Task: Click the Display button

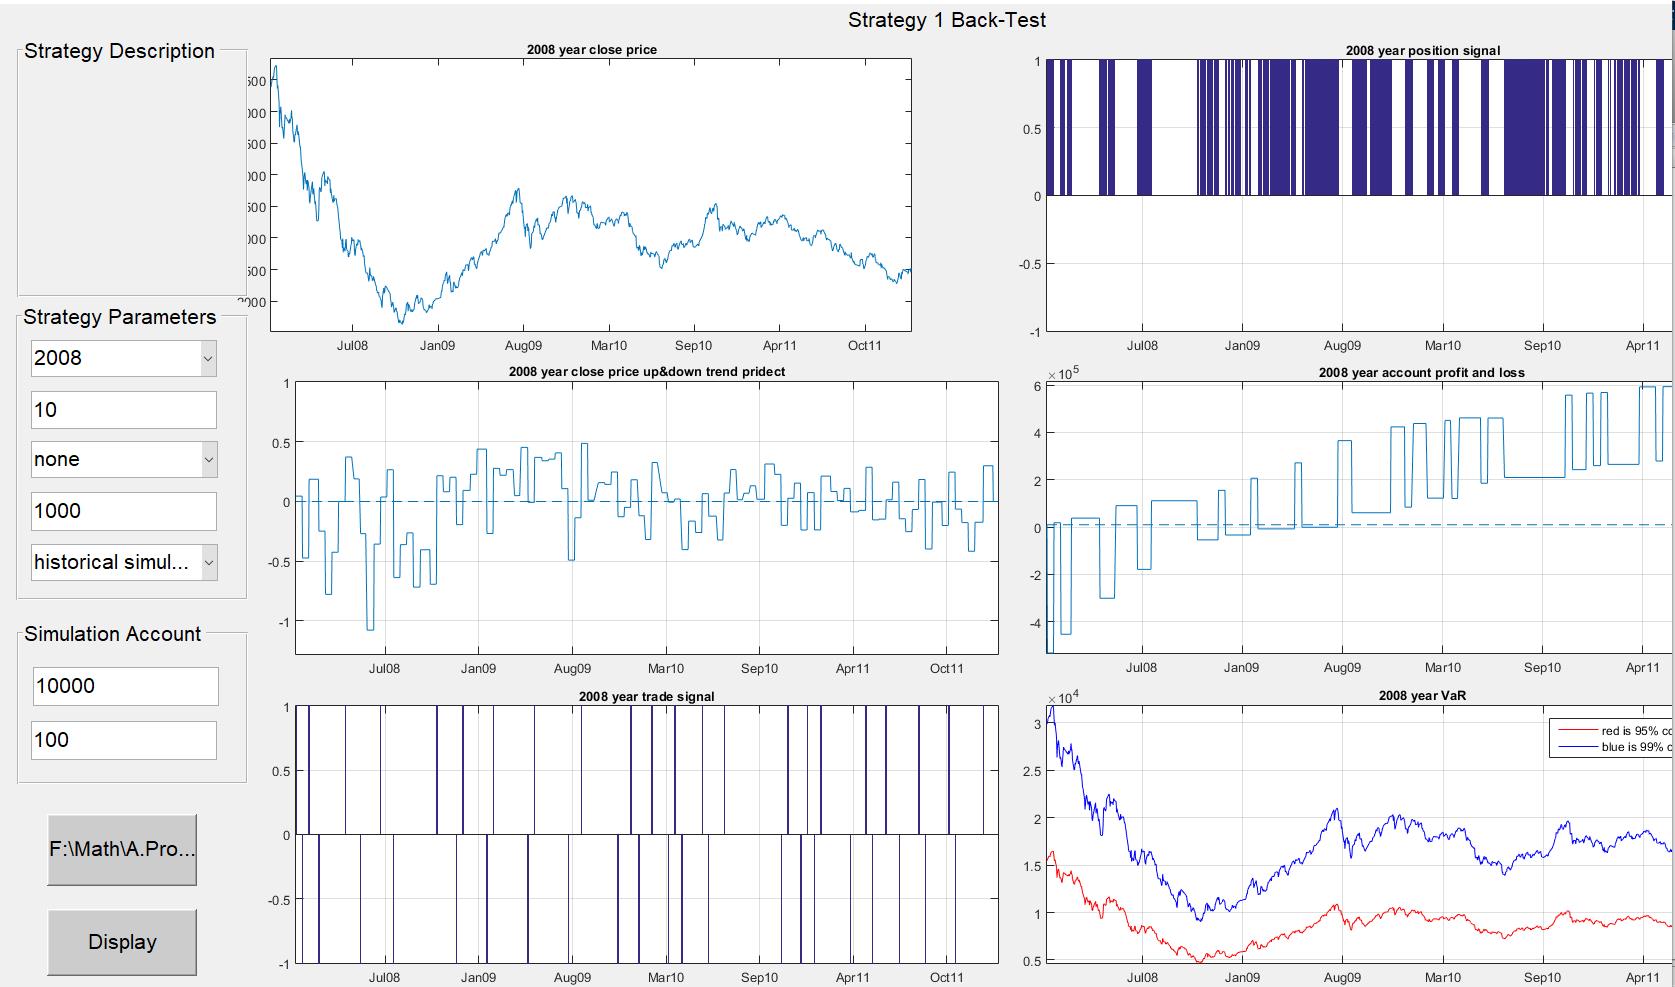Action: tap(122, 942)
